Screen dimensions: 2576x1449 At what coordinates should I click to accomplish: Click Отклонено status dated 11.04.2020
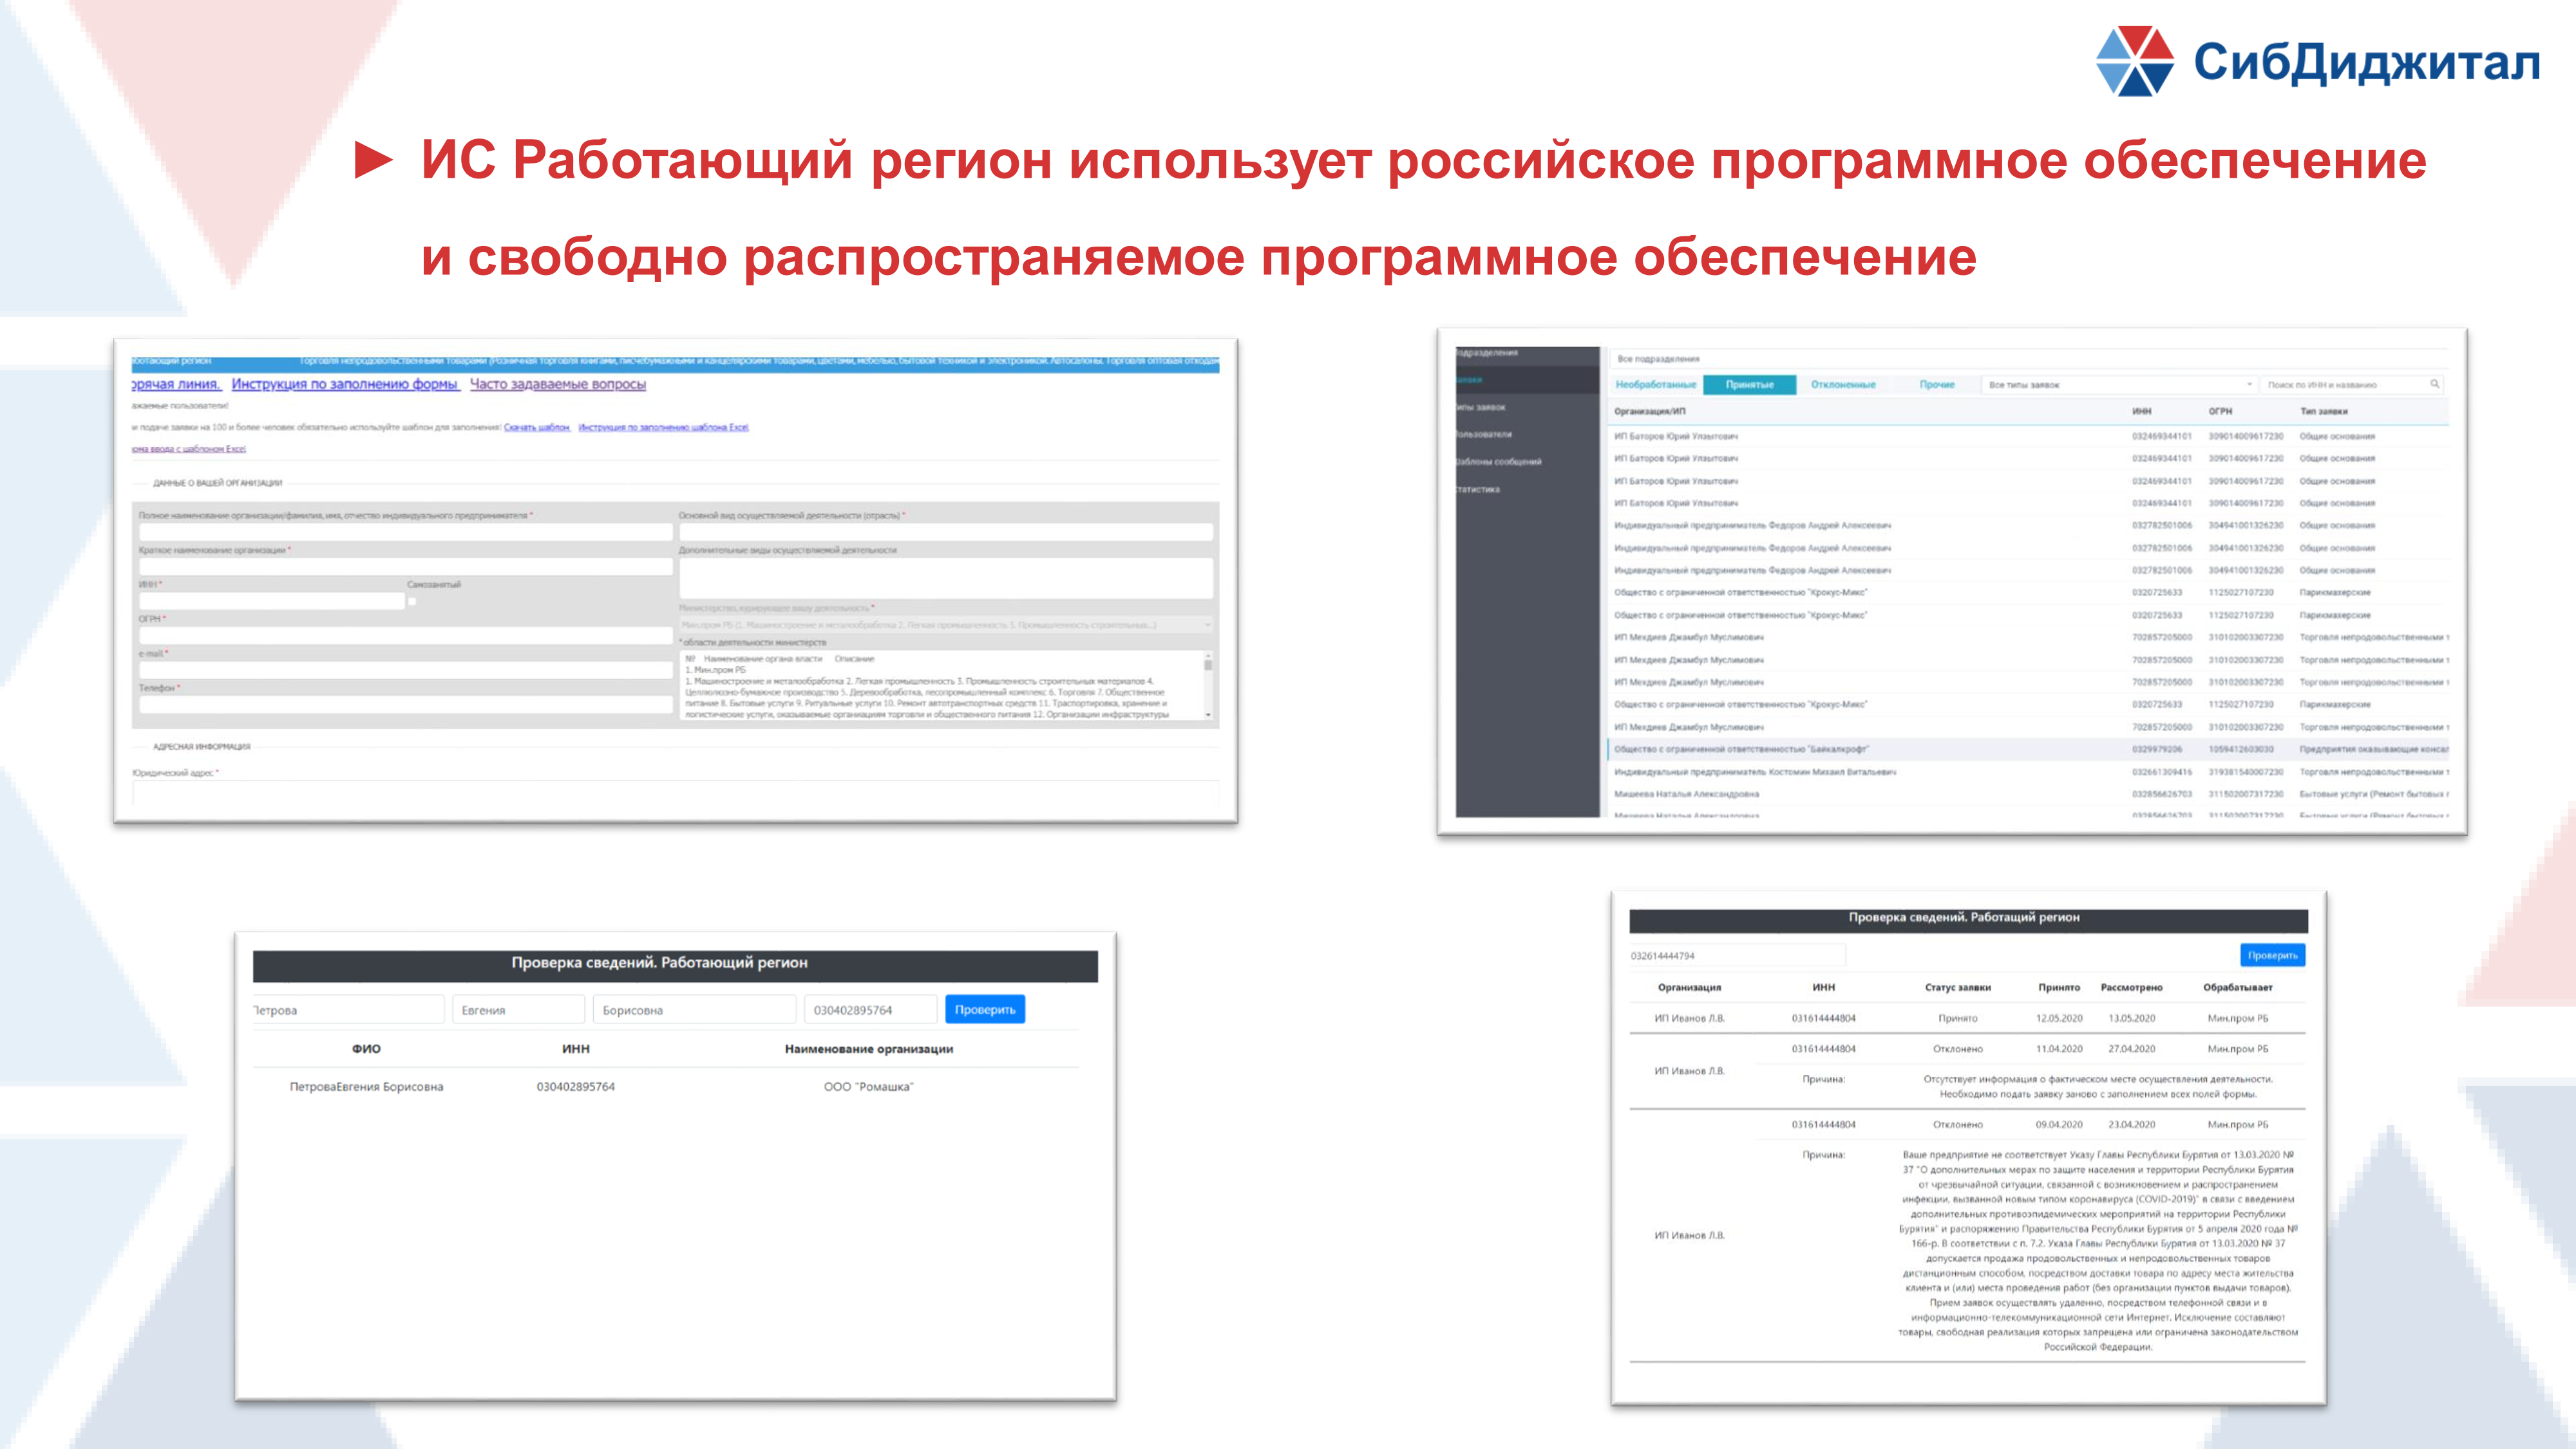(x=1957, y=1049)
